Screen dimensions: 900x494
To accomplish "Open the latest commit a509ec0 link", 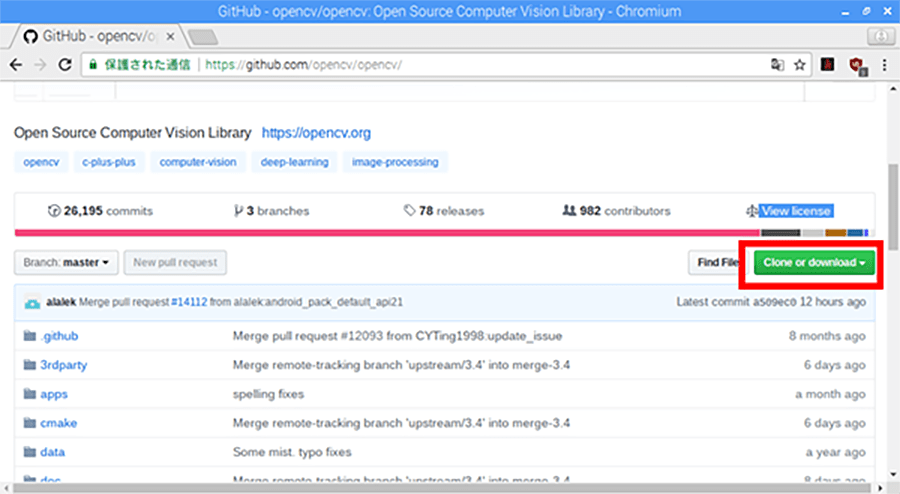I will tap(775, 302).
